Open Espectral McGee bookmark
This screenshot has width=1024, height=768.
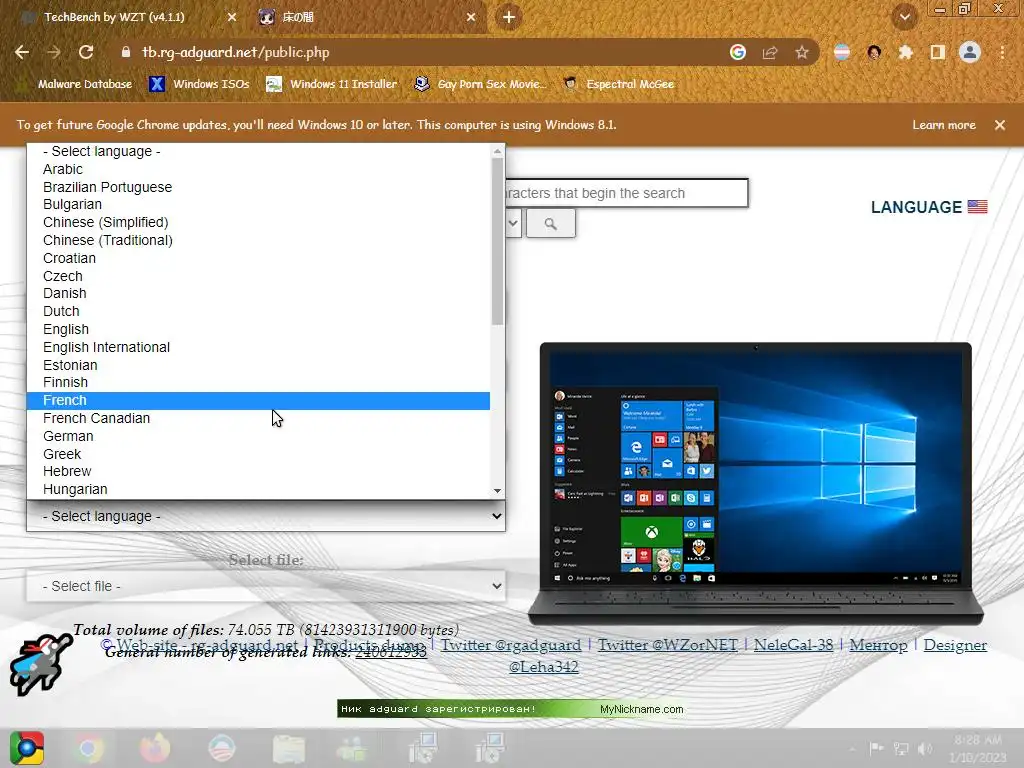pos(619,84)
